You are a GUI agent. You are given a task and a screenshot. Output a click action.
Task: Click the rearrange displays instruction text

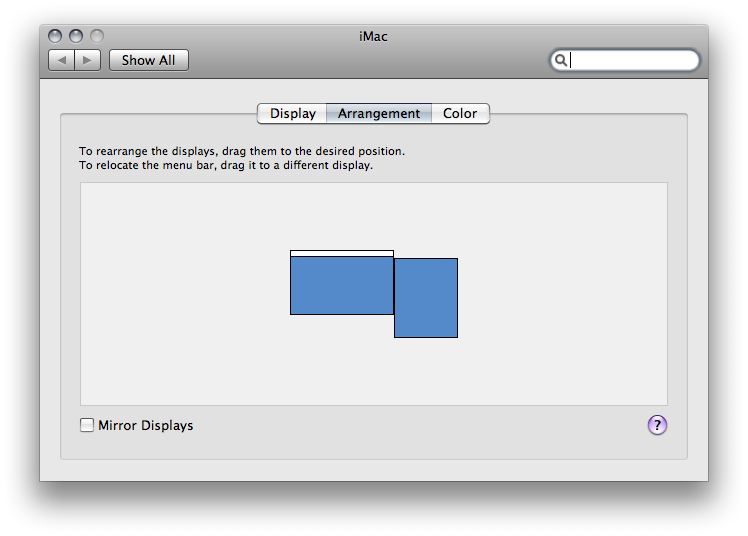tap(242, 151)
